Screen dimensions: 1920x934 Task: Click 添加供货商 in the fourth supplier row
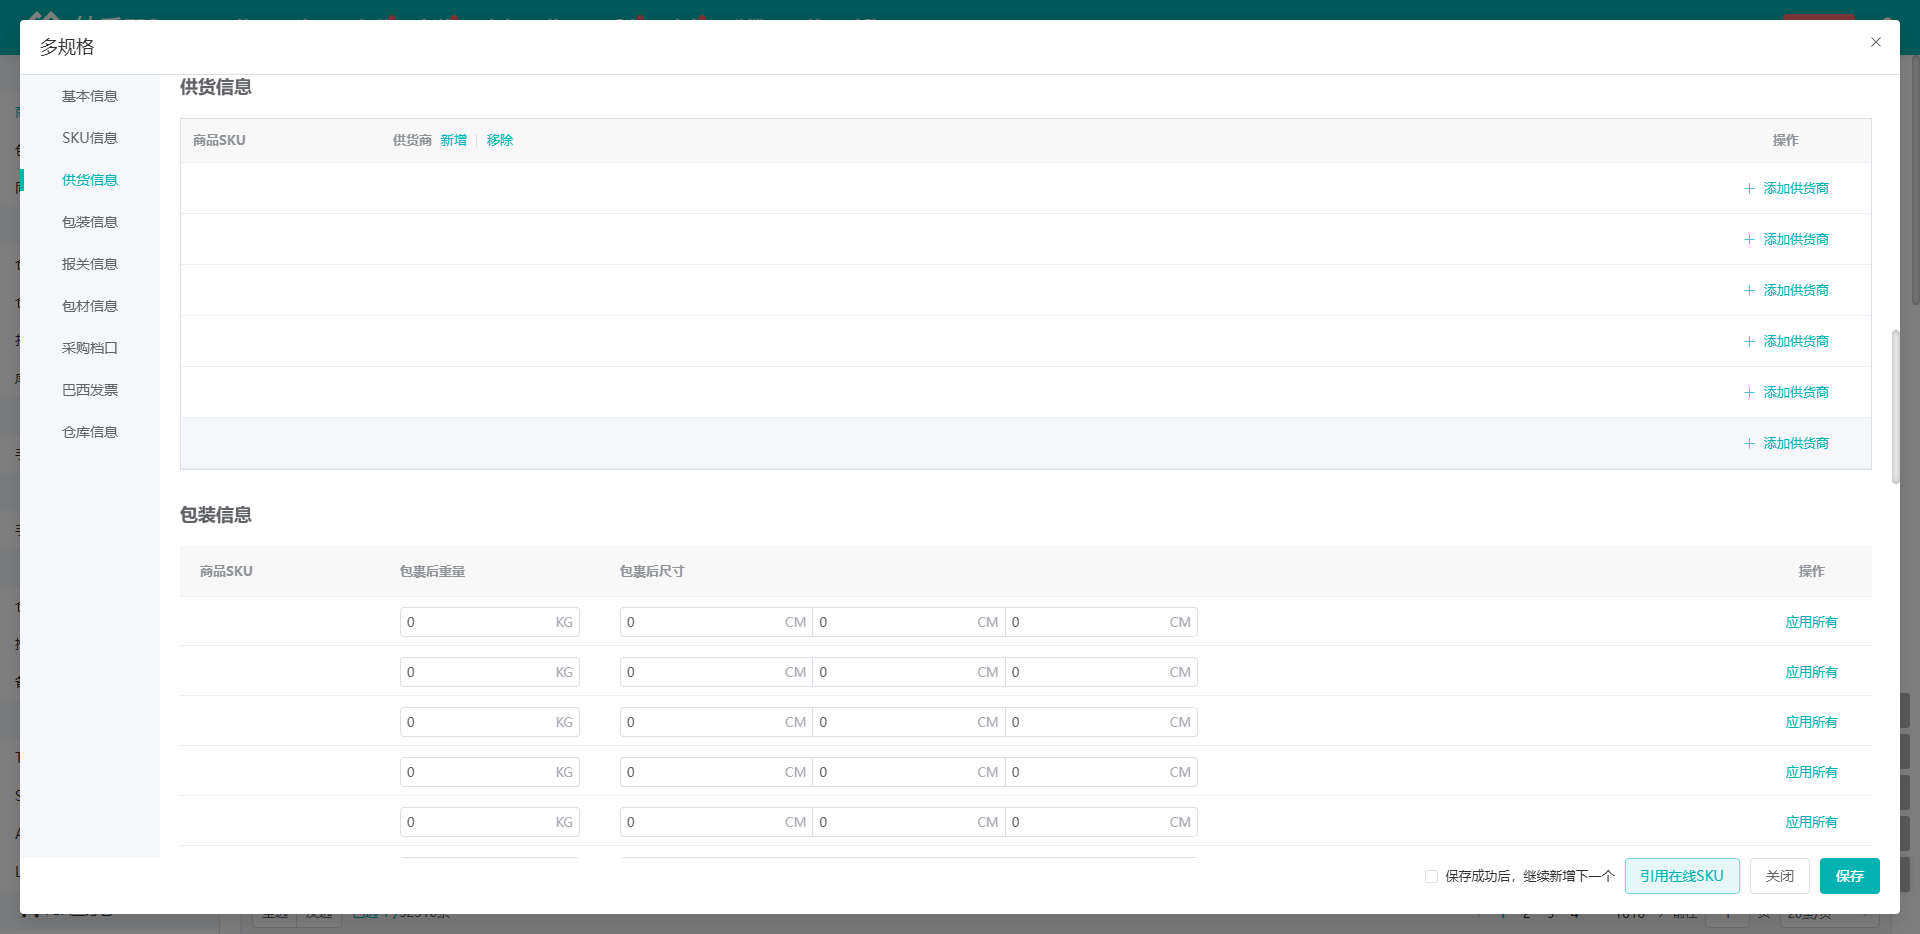[x=1796, y=341]
